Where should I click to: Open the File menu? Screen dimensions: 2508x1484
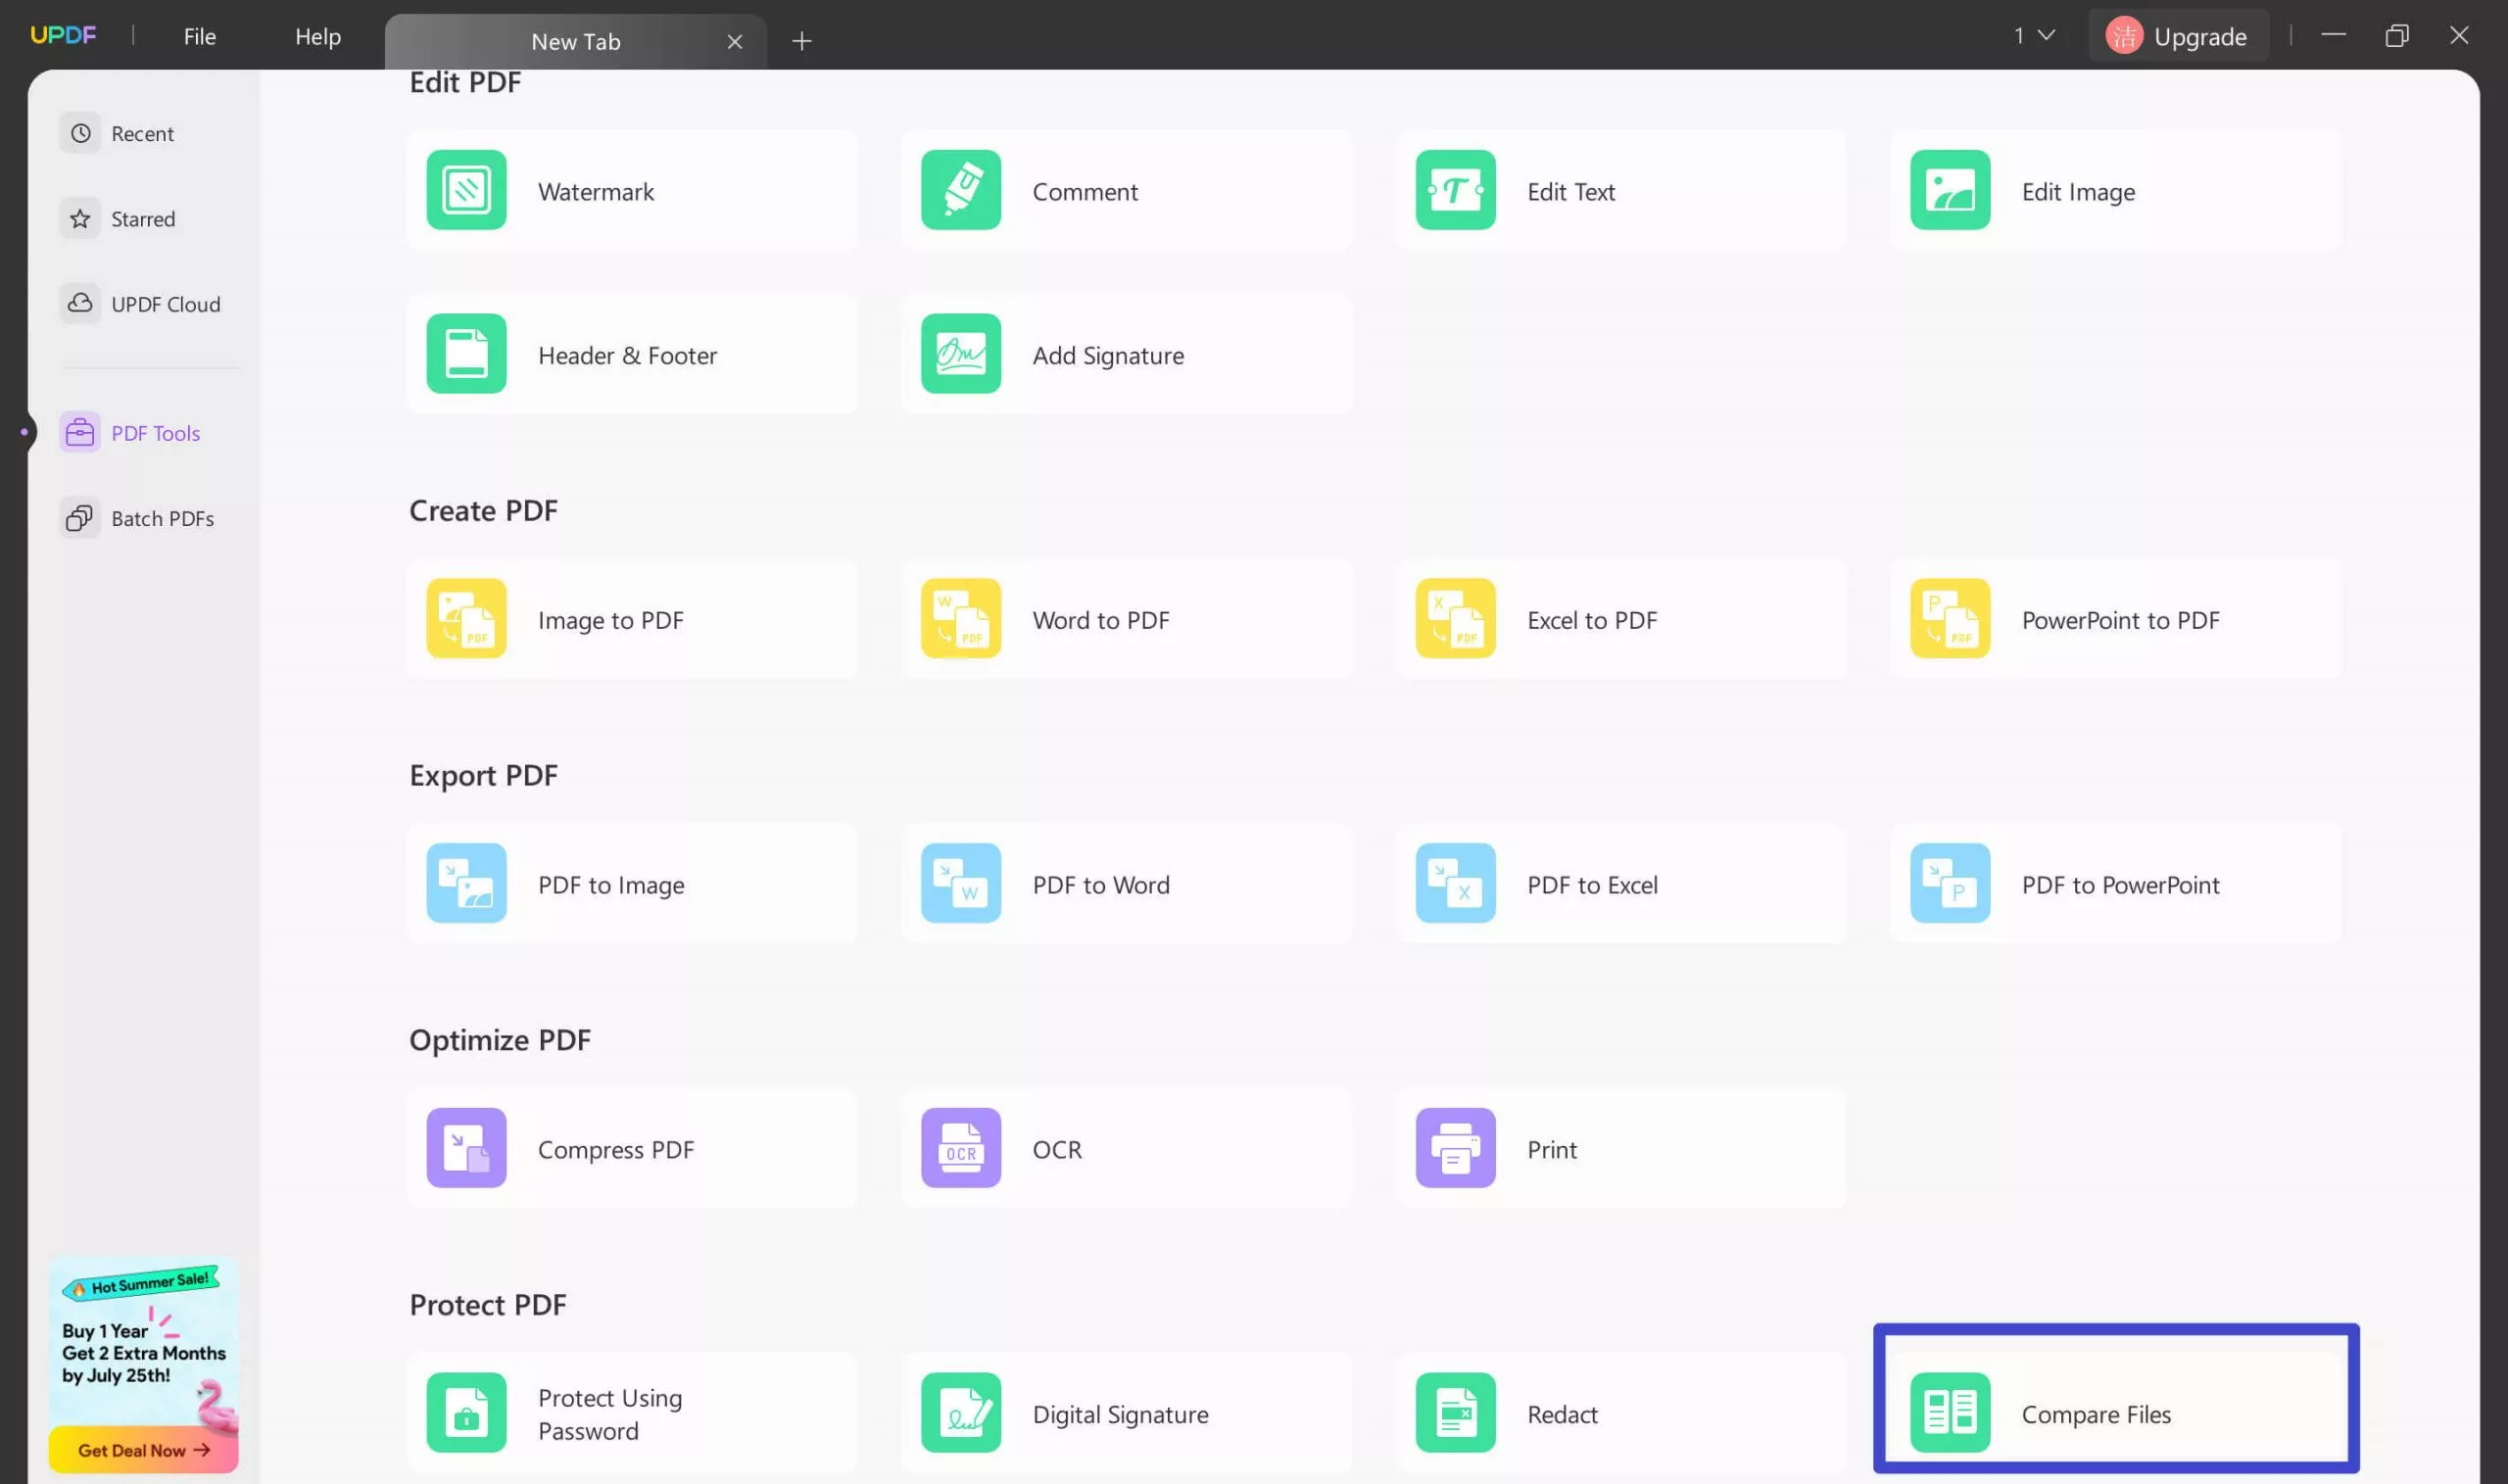199,37
